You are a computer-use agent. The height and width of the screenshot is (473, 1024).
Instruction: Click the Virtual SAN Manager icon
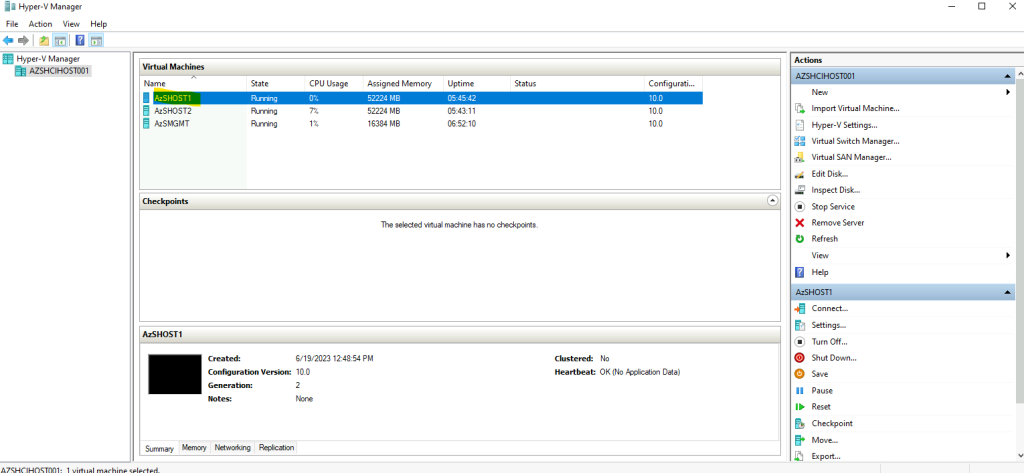799,157
